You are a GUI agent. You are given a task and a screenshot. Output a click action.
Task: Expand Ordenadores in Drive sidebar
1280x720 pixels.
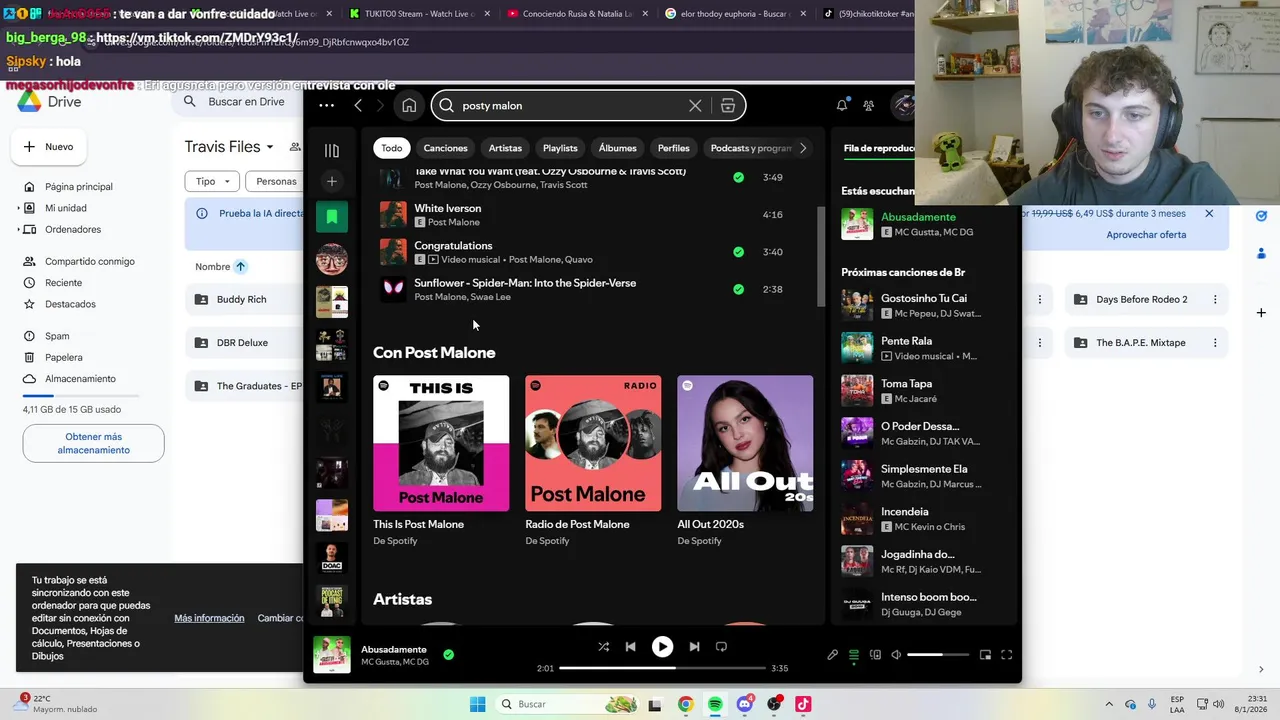tap(19, 229)
